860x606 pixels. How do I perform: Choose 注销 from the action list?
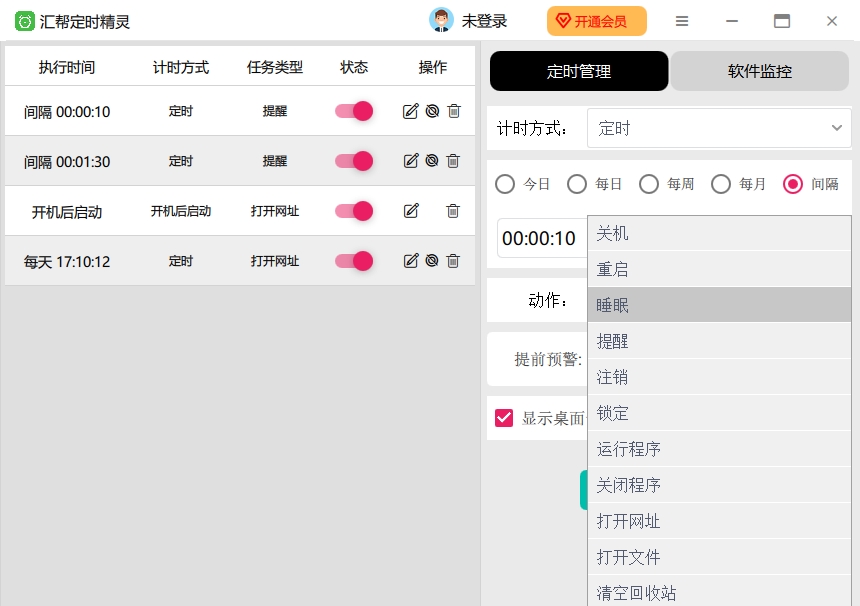(719, 377)
